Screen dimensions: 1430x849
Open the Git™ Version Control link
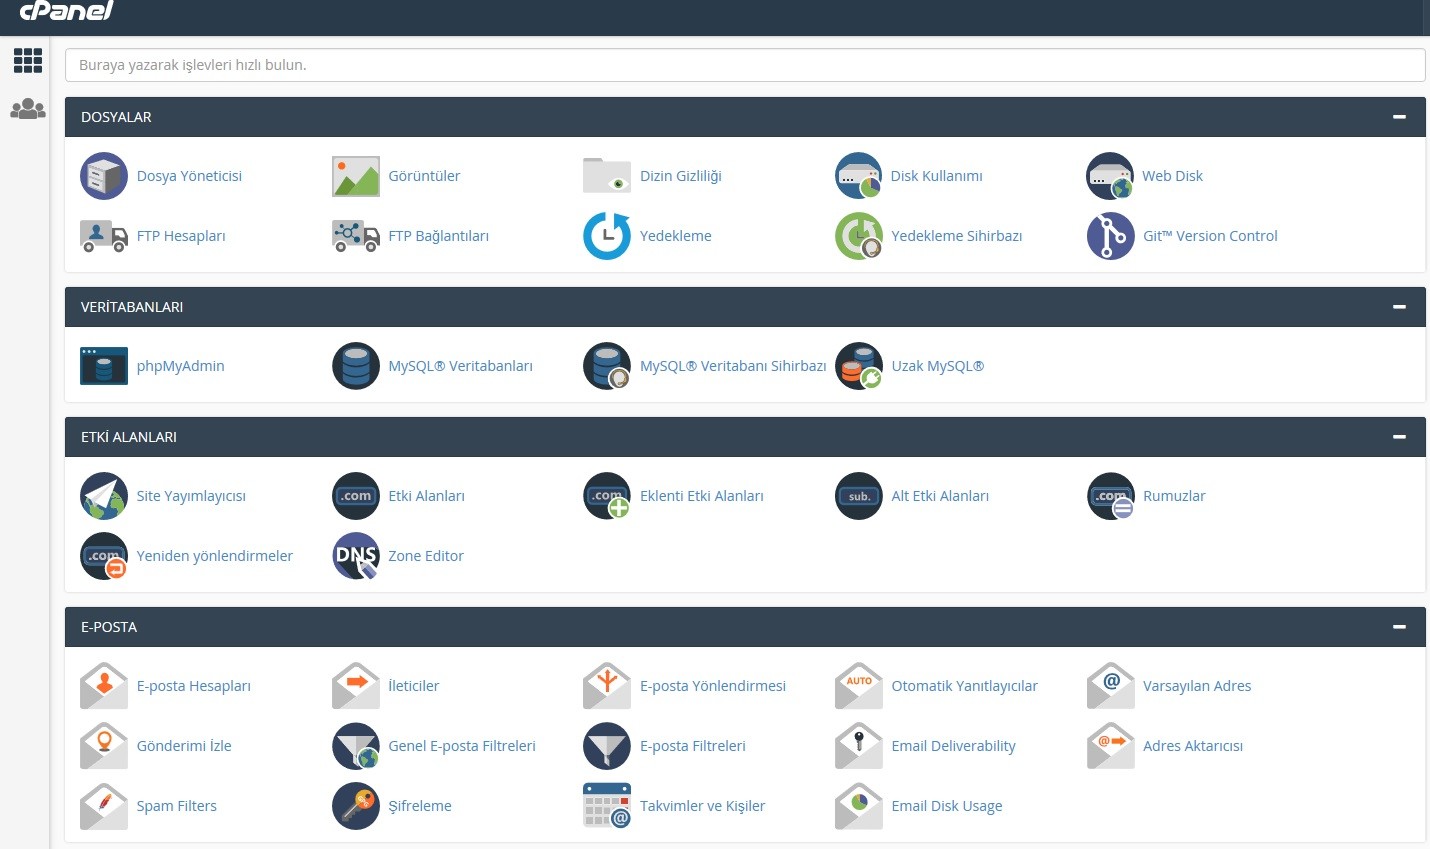[x=1210, y=236]
